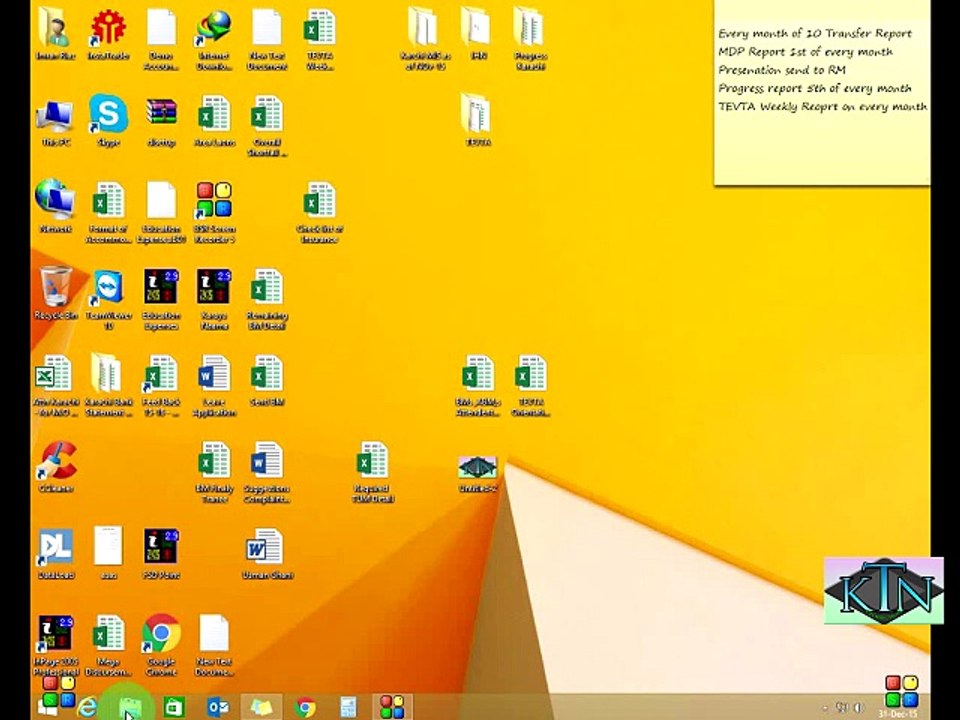960x720 pixels.
Task: Select the Check list of Insurance Excel file
Action: (319, 201)
